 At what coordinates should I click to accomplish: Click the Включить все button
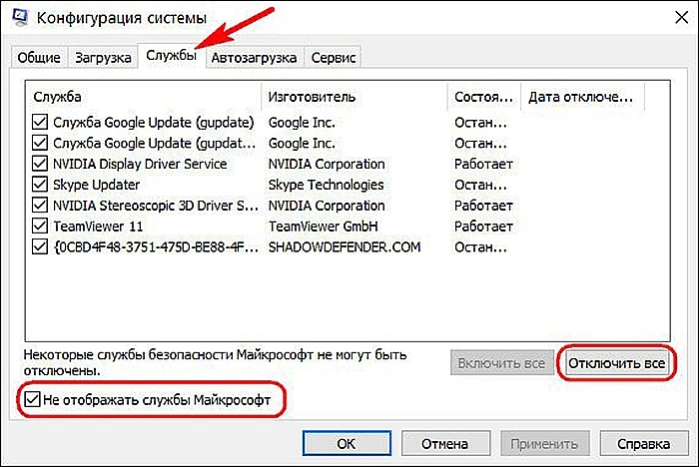[502, 363]
